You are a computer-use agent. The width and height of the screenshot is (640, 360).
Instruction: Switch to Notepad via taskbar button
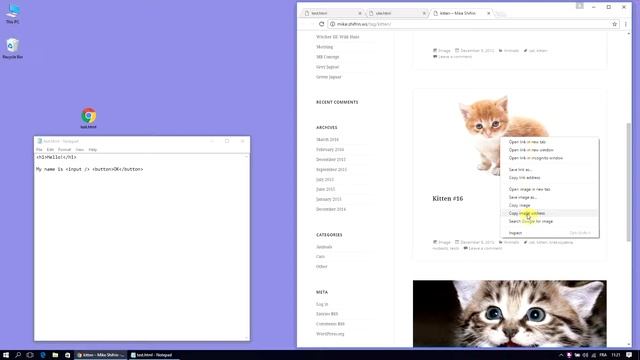[153, 355]
